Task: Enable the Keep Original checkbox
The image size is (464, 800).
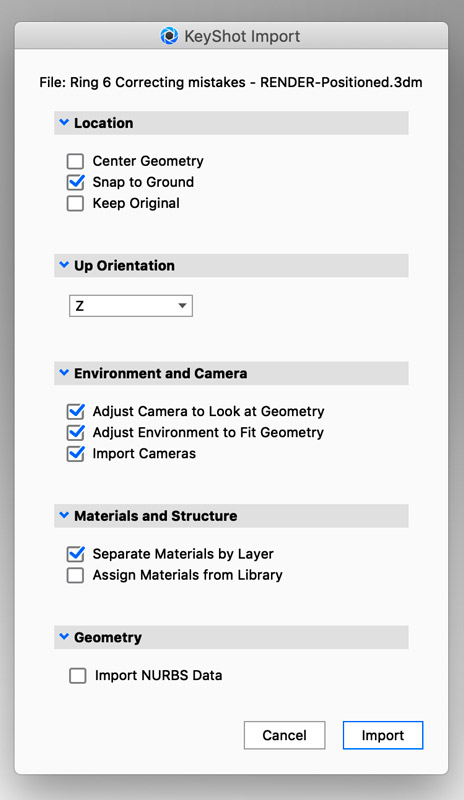Action: click(76, 204)
